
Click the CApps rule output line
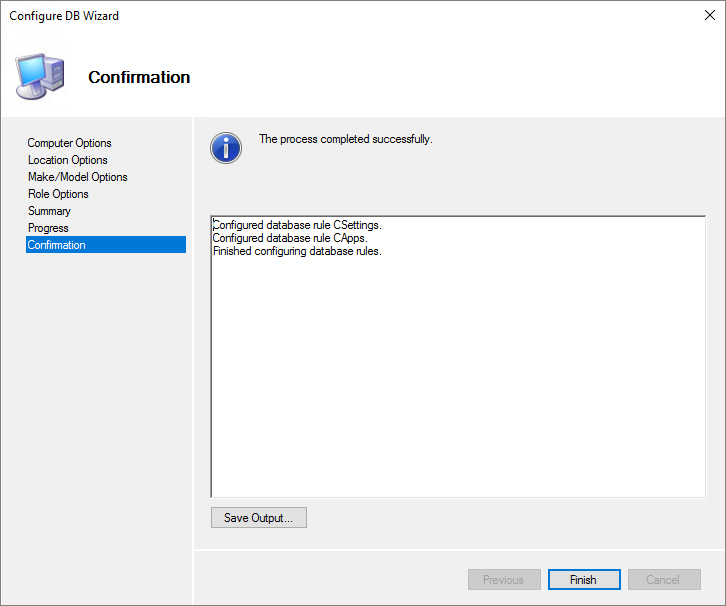point(290,238)
